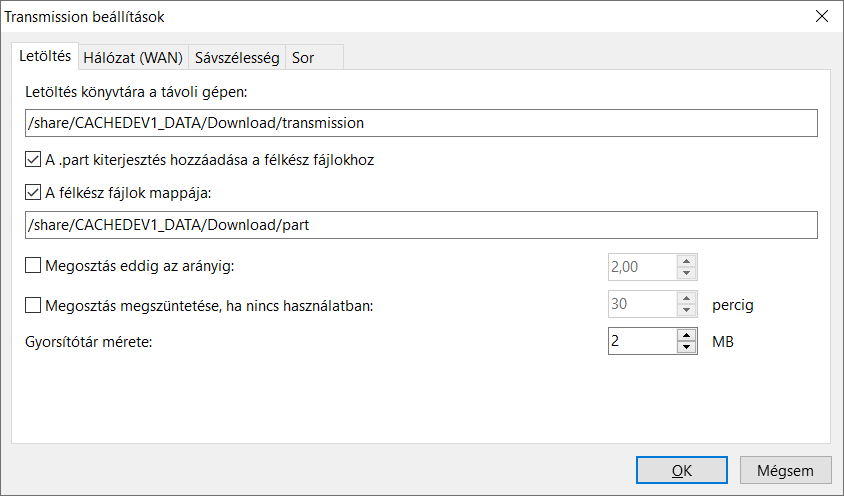The image size is (844, 496).
Task: Select the Letöltés tab
Action: [45, 55]
